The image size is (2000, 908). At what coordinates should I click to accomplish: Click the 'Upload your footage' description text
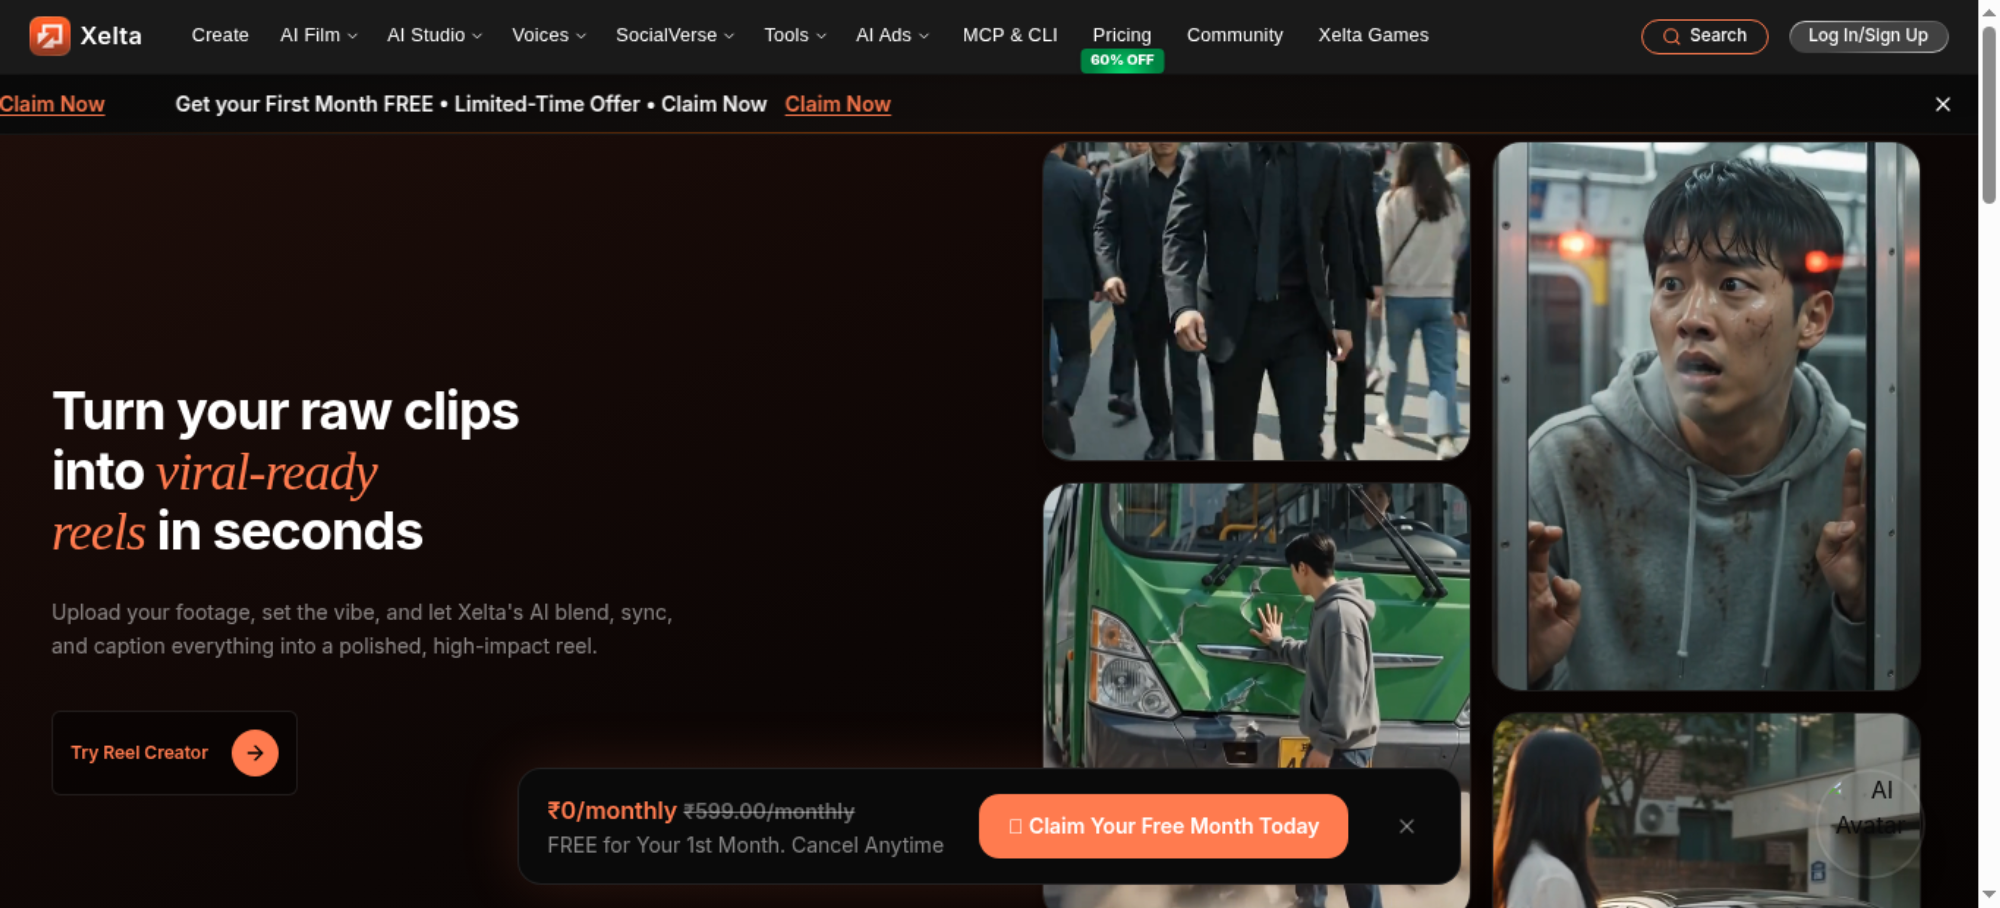[x=362, y=629]
